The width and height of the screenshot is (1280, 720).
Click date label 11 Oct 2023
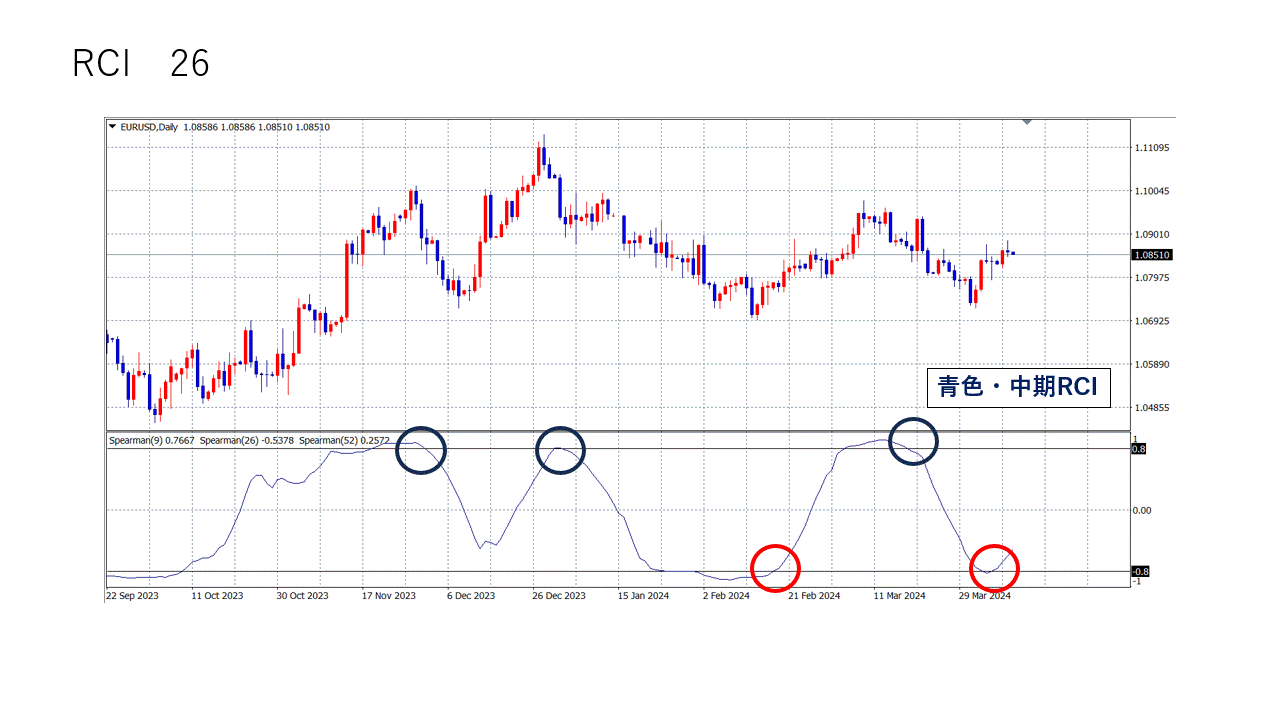217,595
